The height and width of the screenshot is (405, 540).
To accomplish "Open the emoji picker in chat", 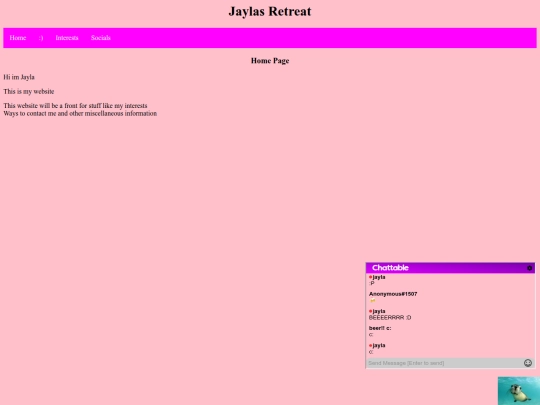I will click(528, 363).
